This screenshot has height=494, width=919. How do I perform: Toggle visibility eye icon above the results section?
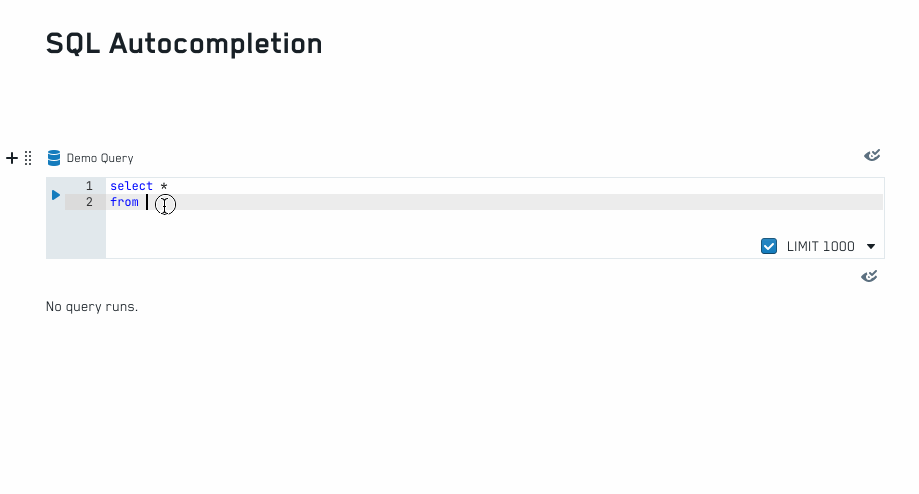coord(869,276)
